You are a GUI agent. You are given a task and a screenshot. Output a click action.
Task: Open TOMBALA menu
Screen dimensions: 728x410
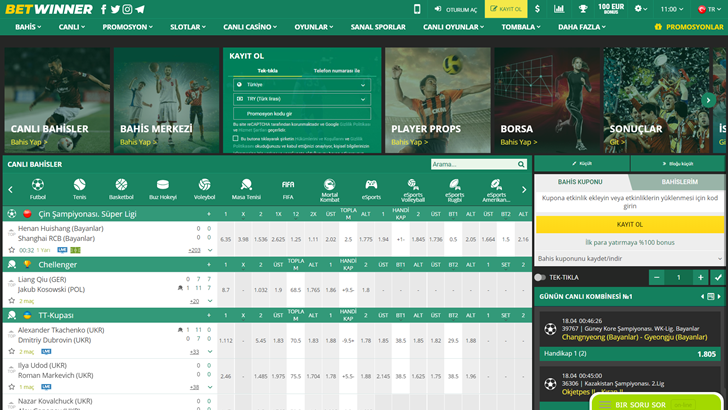(x=520, y=27)
